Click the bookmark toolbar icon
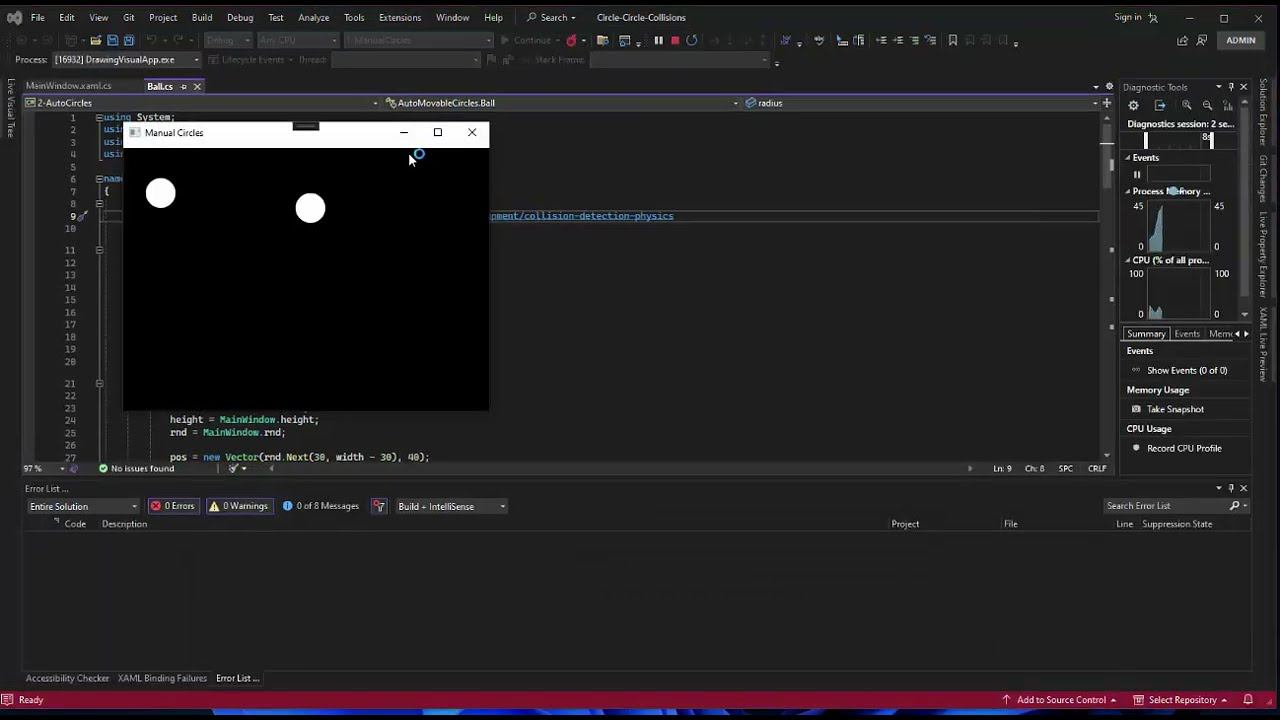Viewport: 1280px width, 720px height. coord(953,41)
